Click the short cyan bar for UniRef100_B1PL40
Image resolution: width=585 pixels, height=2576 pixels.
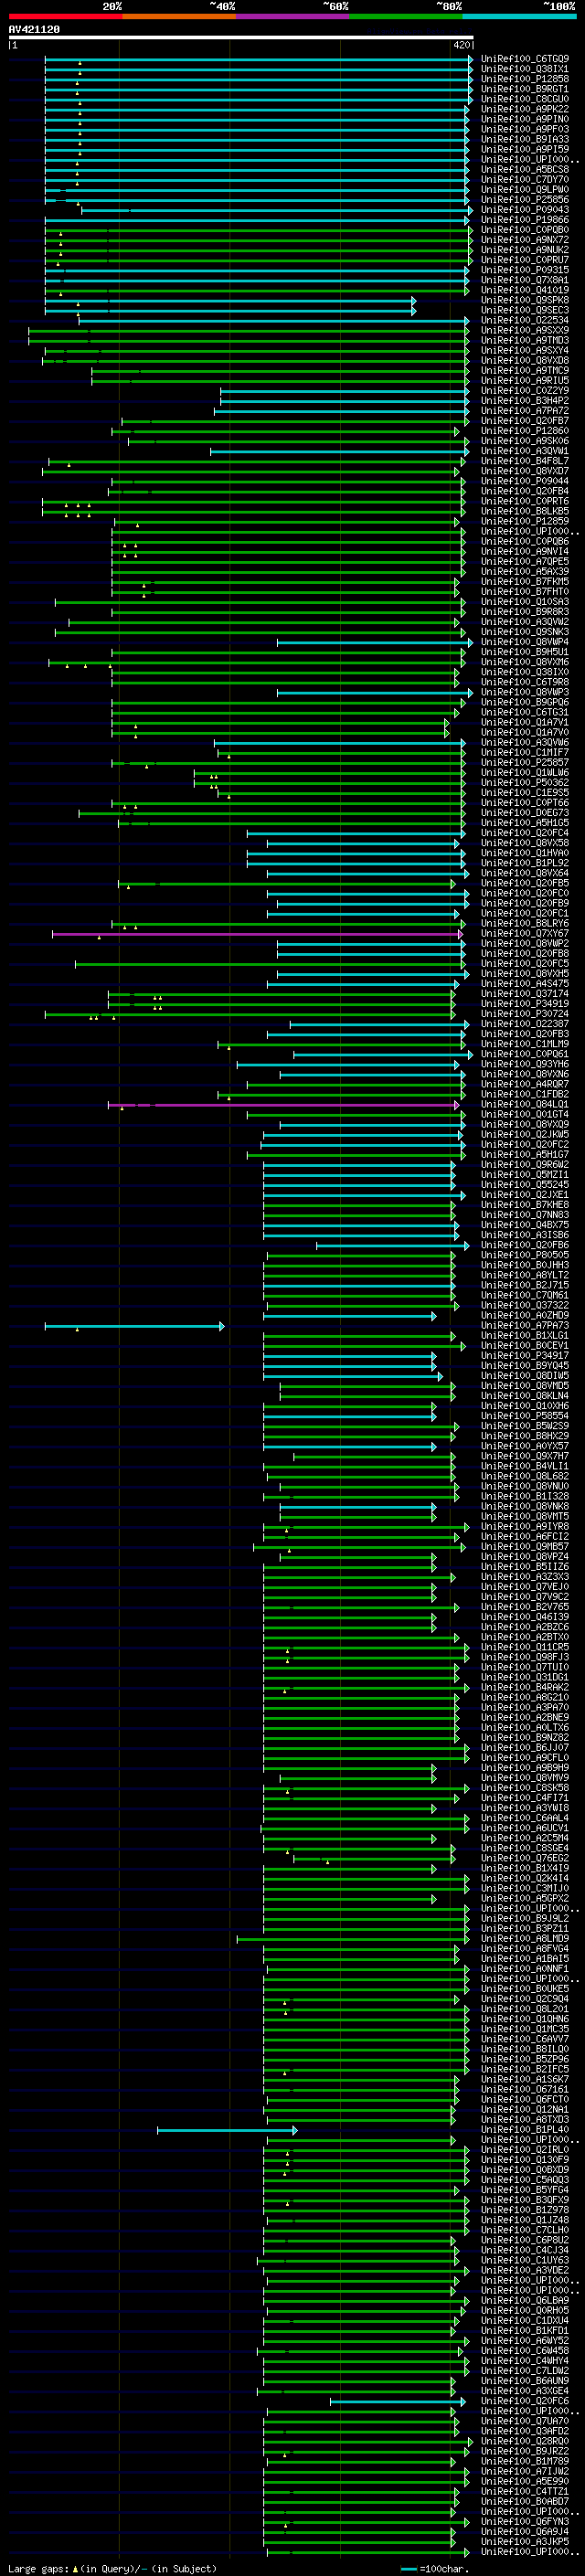[x=227, y=2130]
